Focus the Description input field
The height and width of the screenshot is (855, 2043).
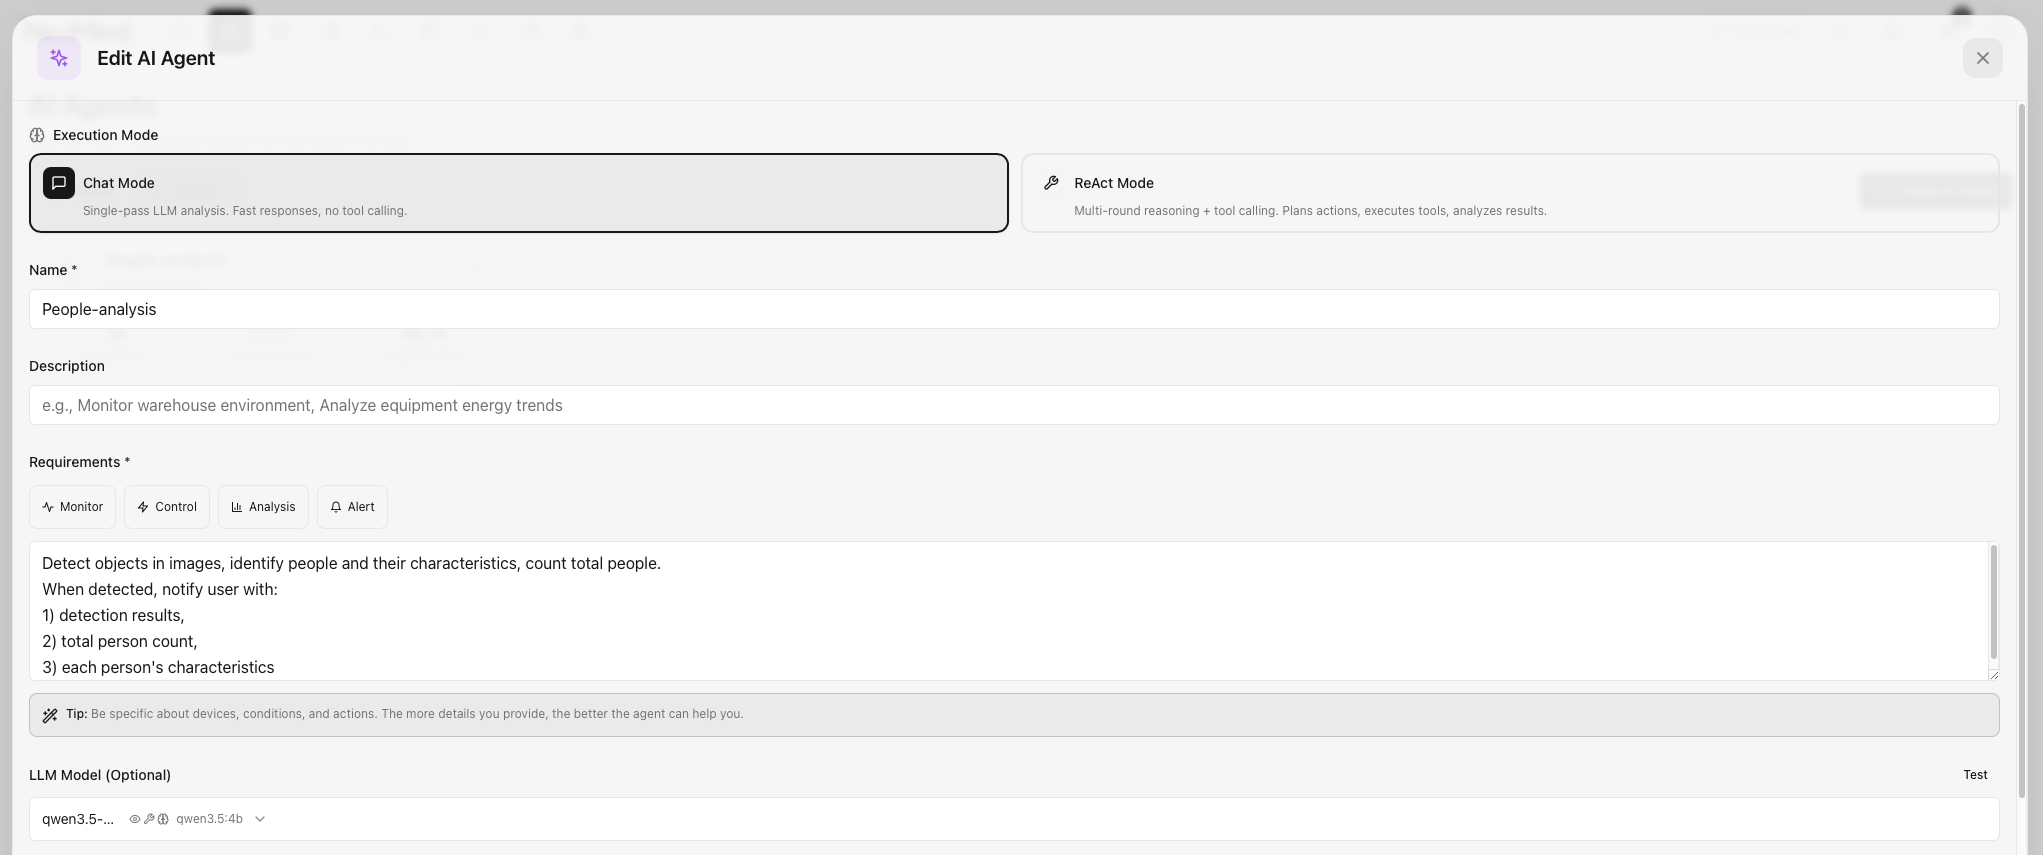pyautogui.click(x=1013, y=405)
